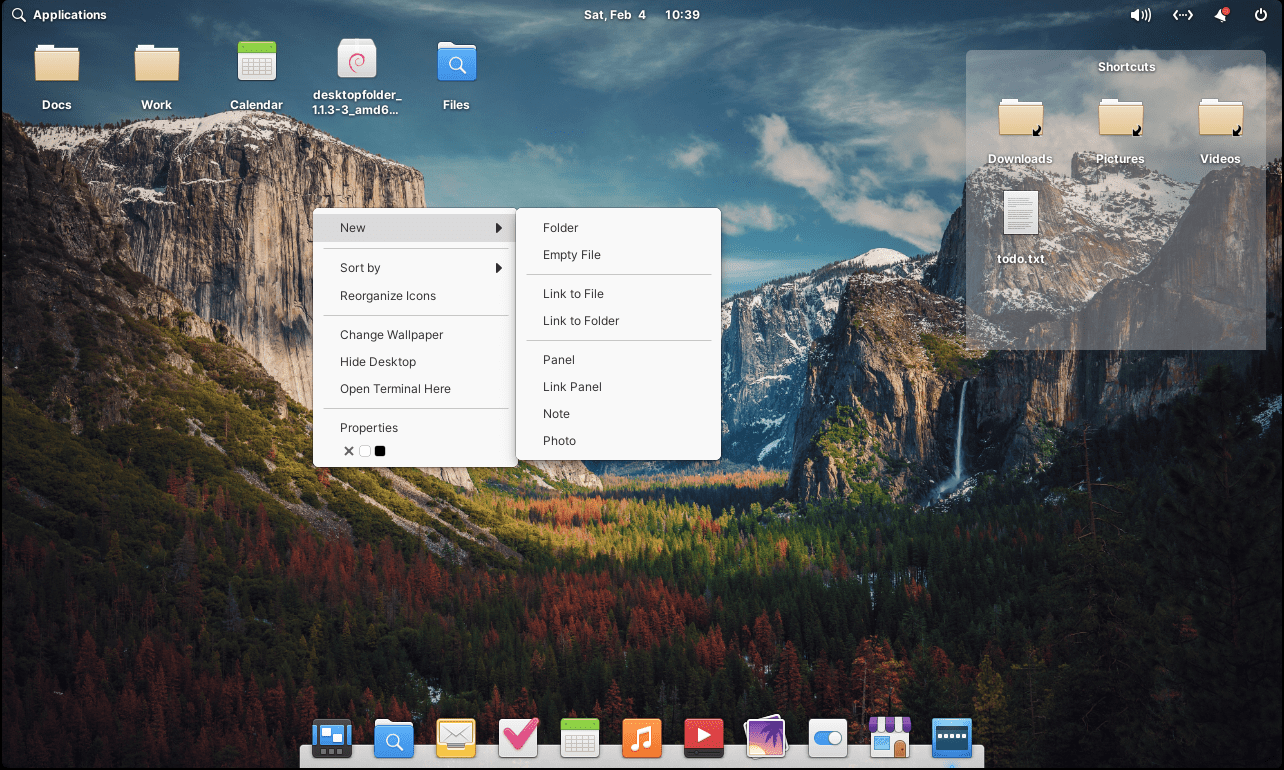Click the Desktop Folder app dock icon
The height and width of the screenshot is (770, 1284).
tap(952, 739)
